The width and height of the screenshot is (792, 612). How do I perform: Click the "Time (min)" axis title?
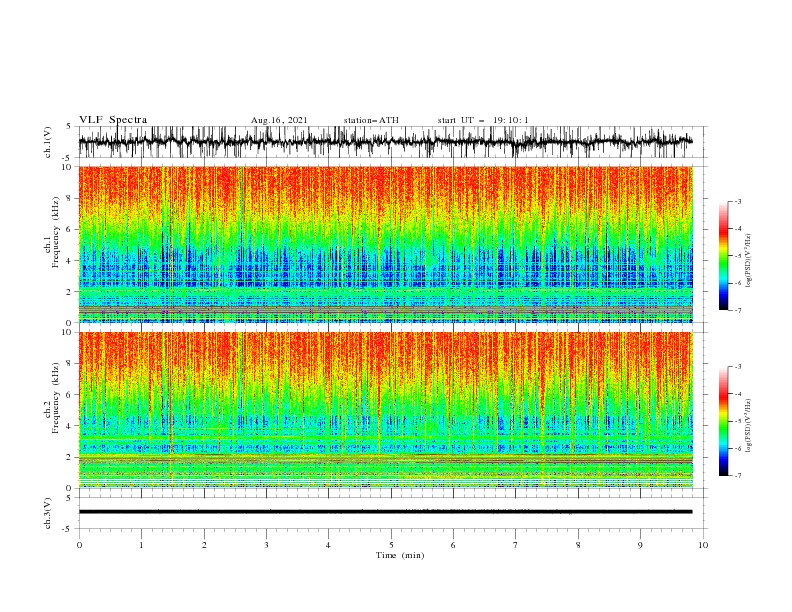[x=400, y=555]
